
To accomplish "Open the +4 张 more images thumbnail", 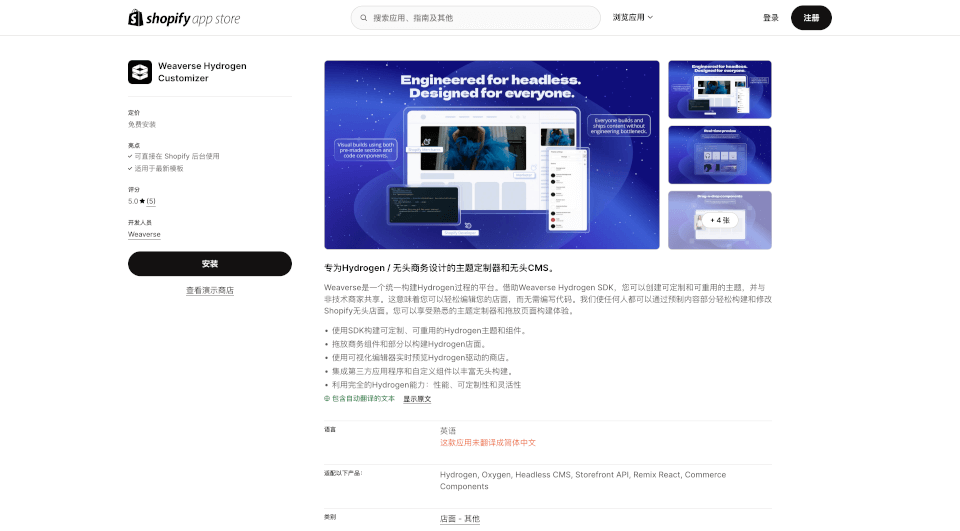I will (x=719, y=220).
